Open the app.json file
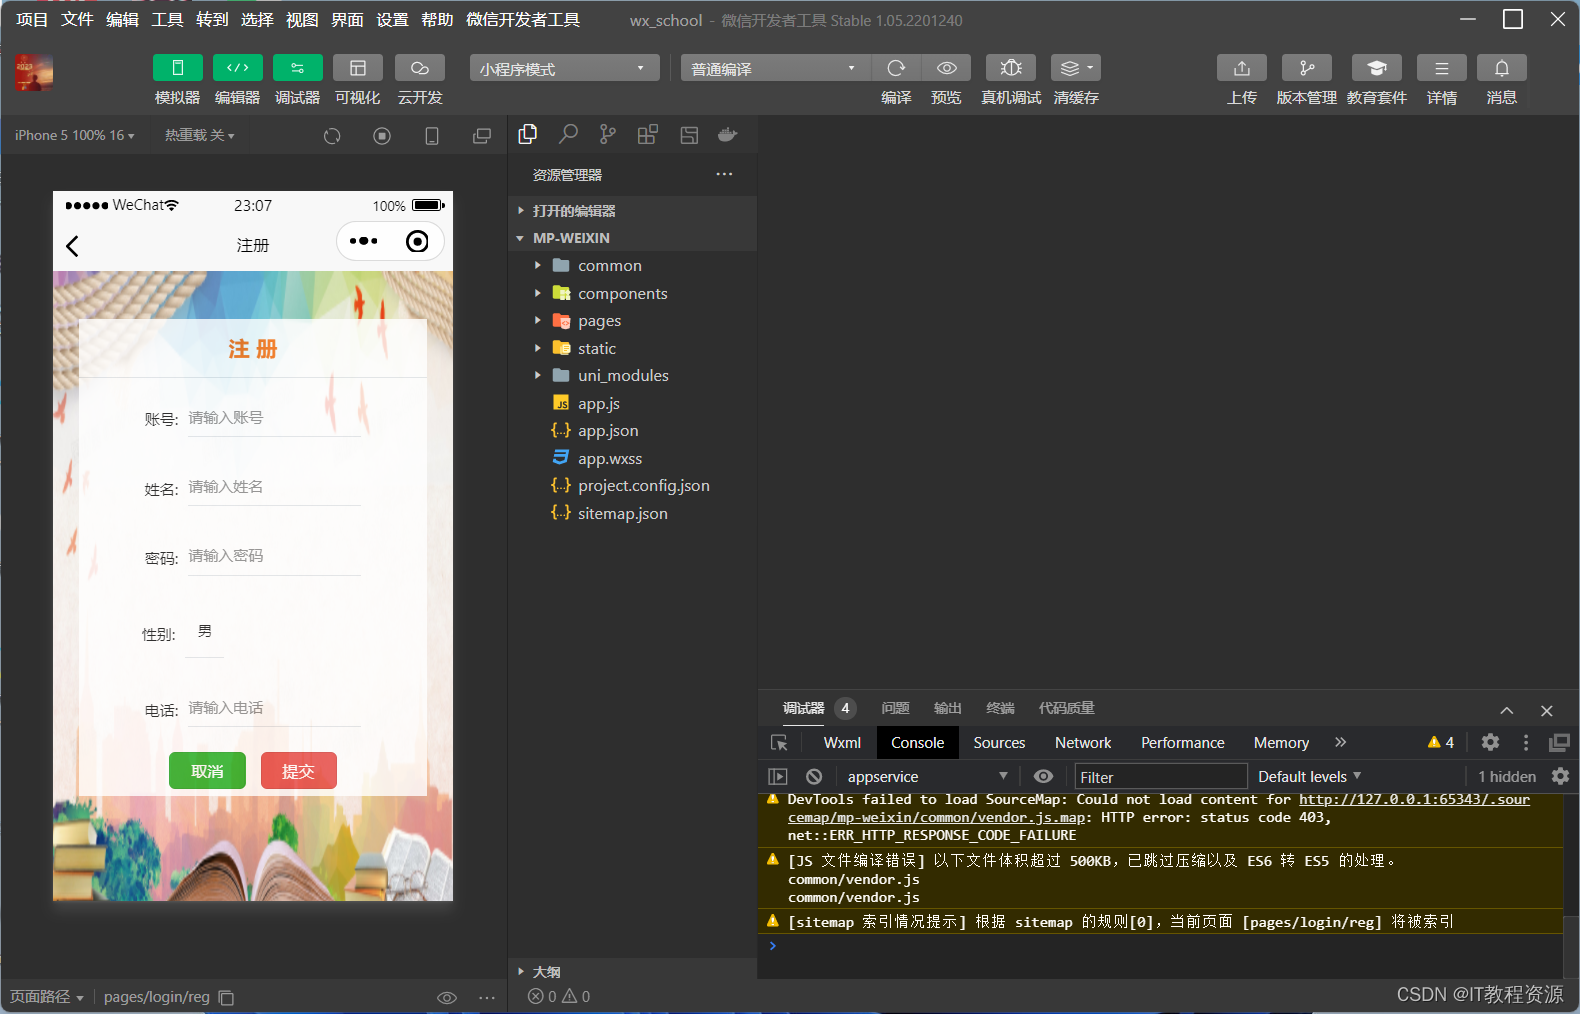Screen dimensions: 1580x1014 tap(632, 431)
